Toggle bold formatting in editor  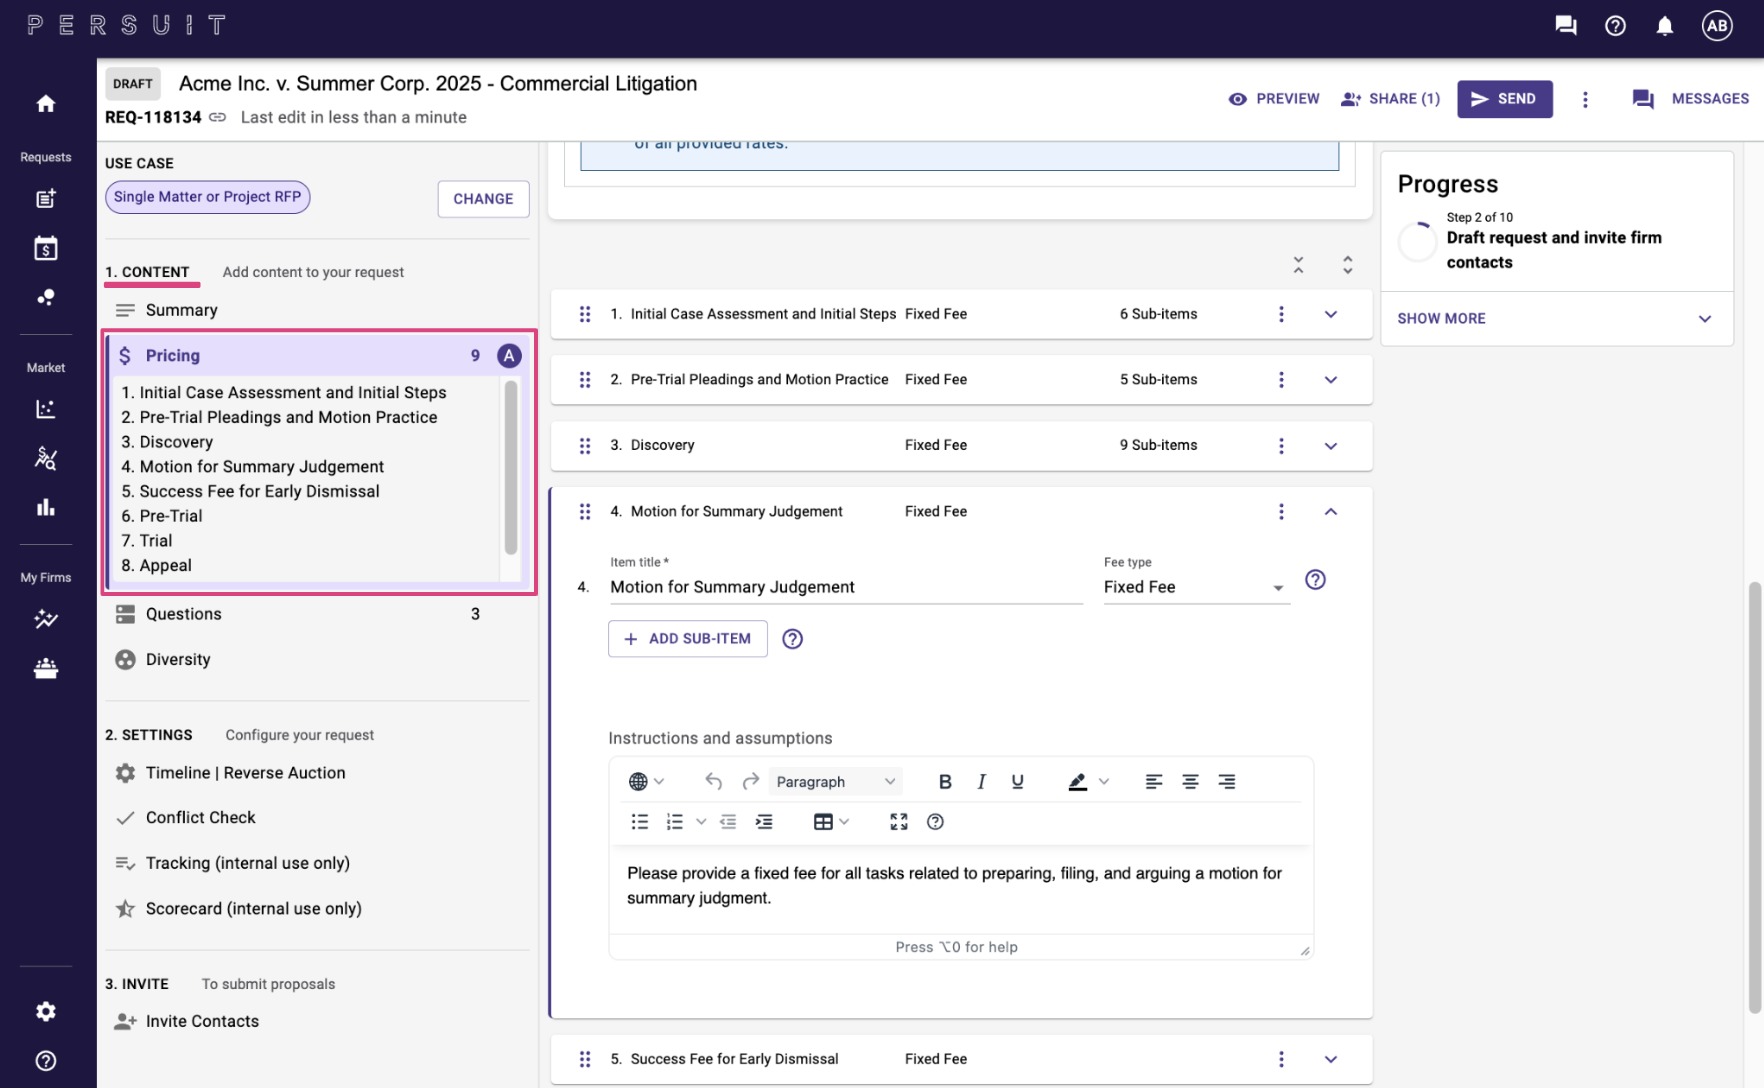pos(945,781)
